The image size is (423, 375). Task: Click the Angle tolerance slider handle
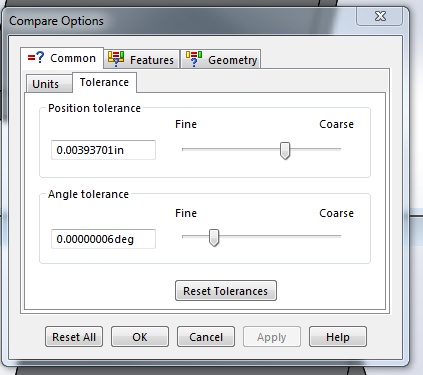214,238
